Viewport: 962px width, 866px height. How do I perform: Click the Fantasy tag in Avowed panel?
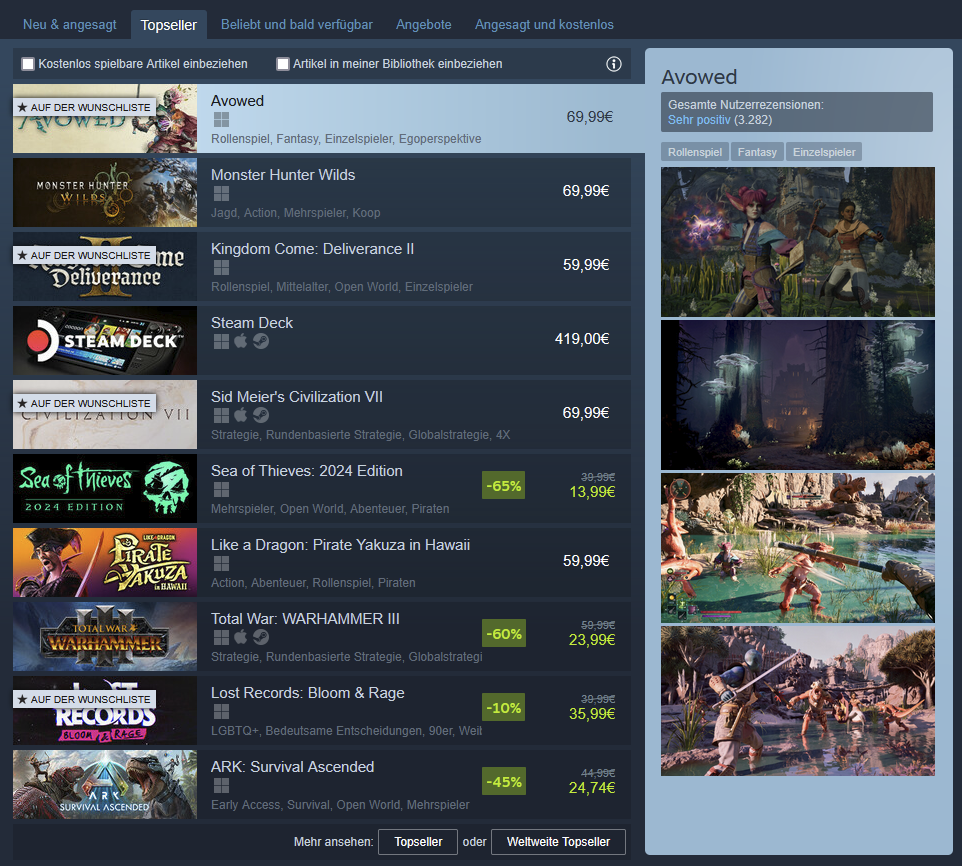(x=757, y=152)
